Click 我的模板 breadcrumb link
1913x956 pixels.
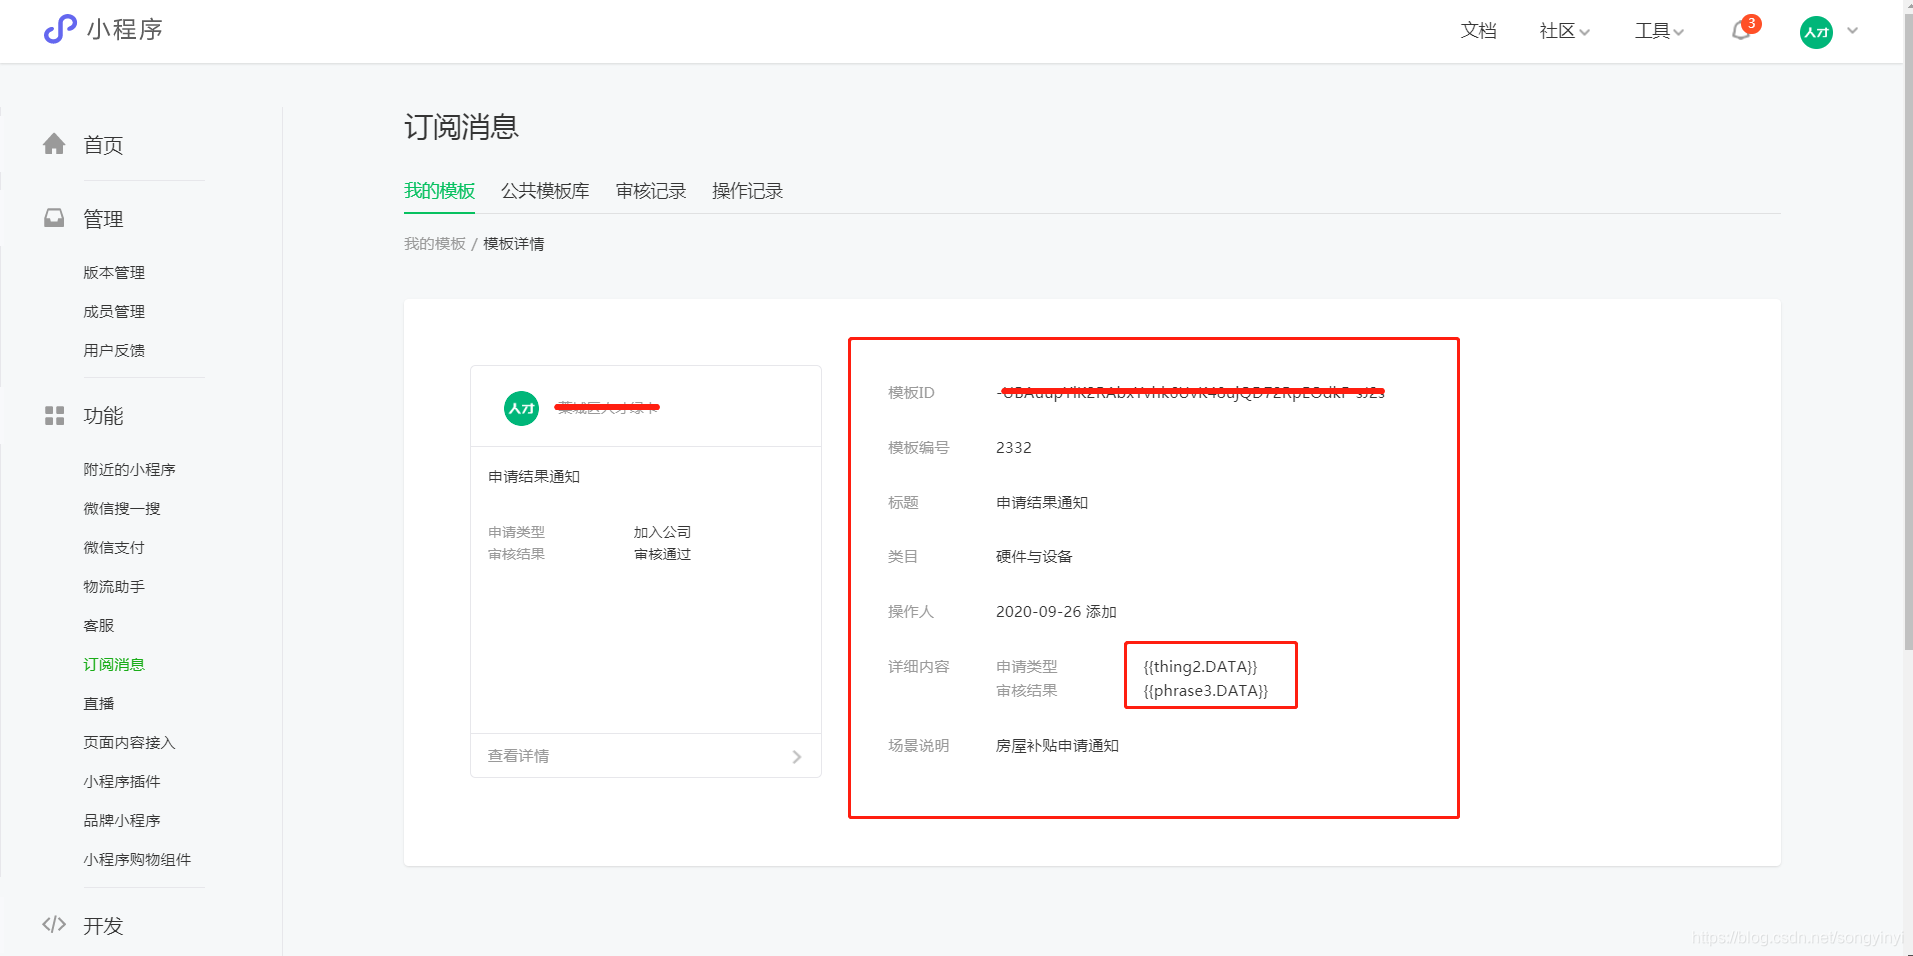[x=435, y=243]
